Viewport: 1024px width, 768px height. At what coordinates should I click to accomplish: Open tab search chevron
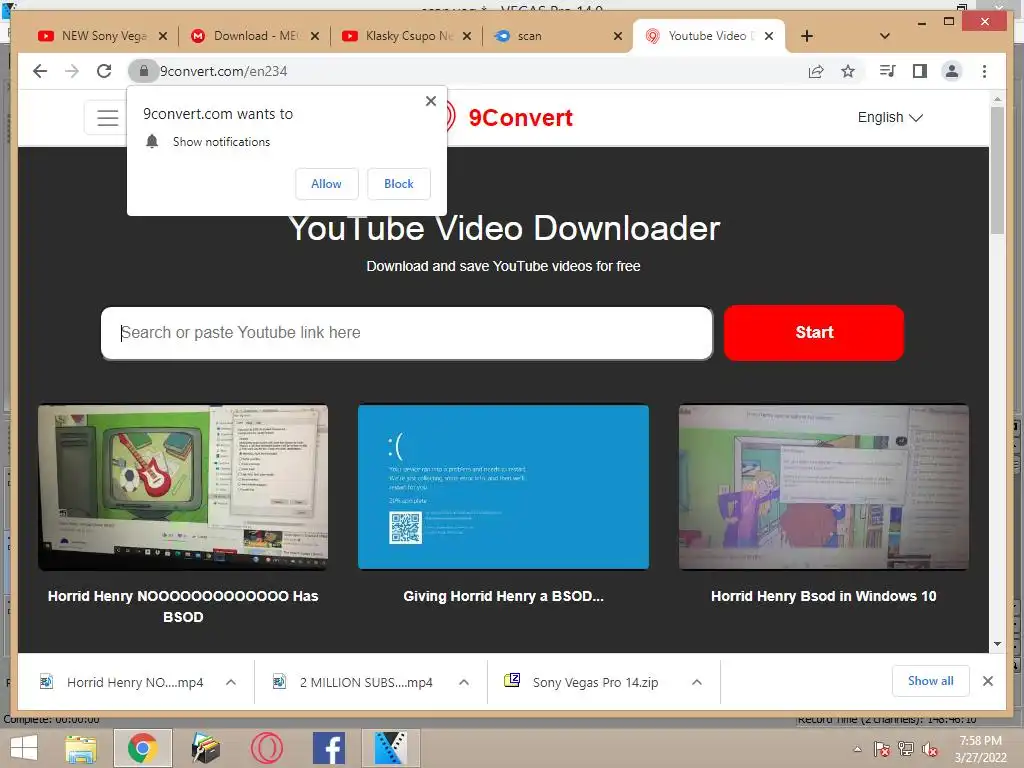[885, 36]
